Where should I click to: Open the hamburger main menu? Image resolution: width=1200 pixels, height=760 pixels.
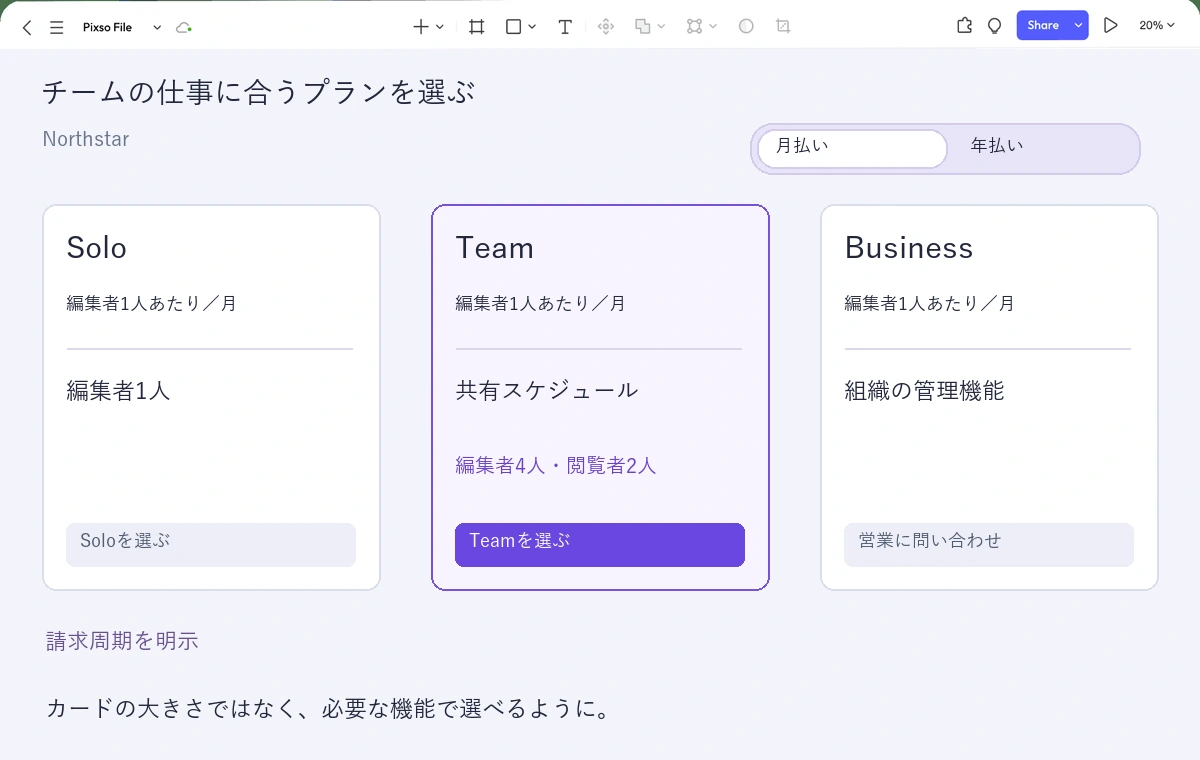click(57, 27)
